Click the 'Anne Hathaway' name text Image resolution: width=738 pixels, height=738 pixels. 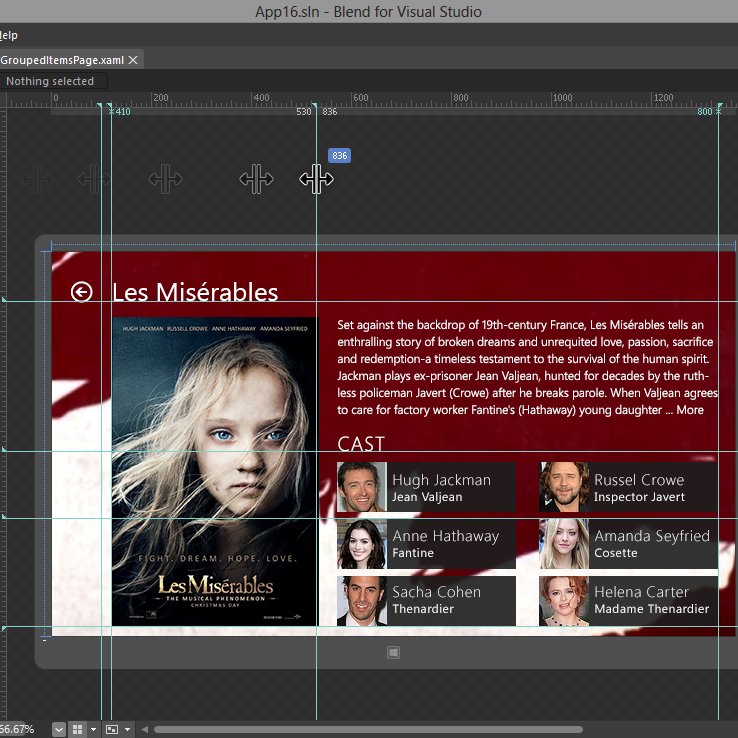(x=446, y=536)
